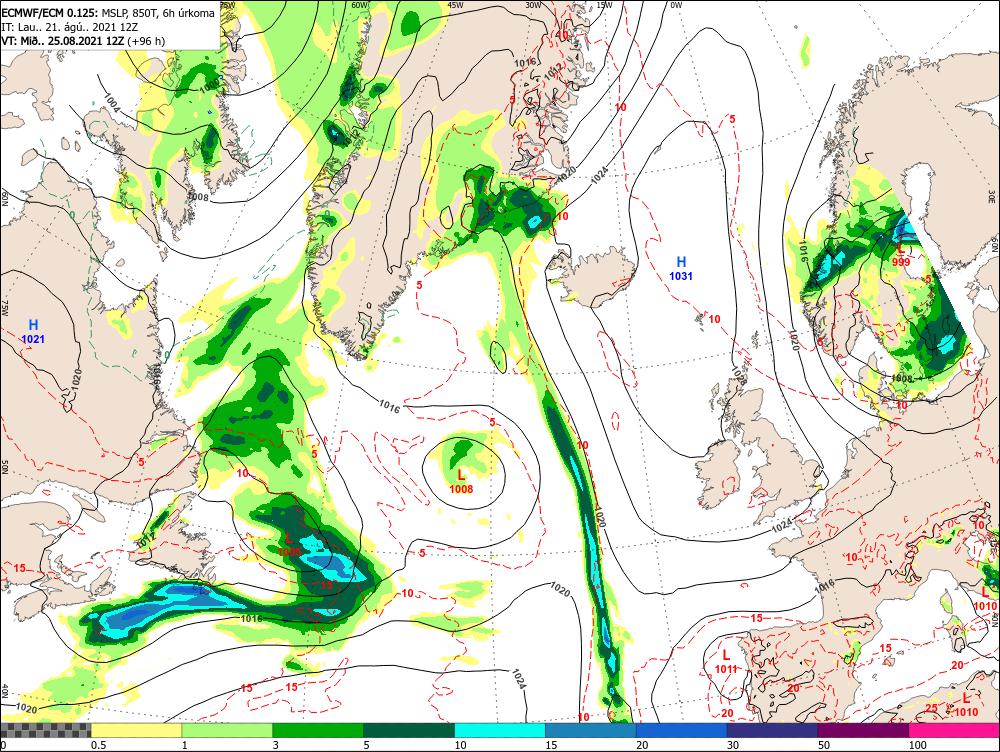Click the red '999' low value over Scandinavia
The width and height of the screenshot is (1000, 752).
pyautogui.click(x=901, y=262)
